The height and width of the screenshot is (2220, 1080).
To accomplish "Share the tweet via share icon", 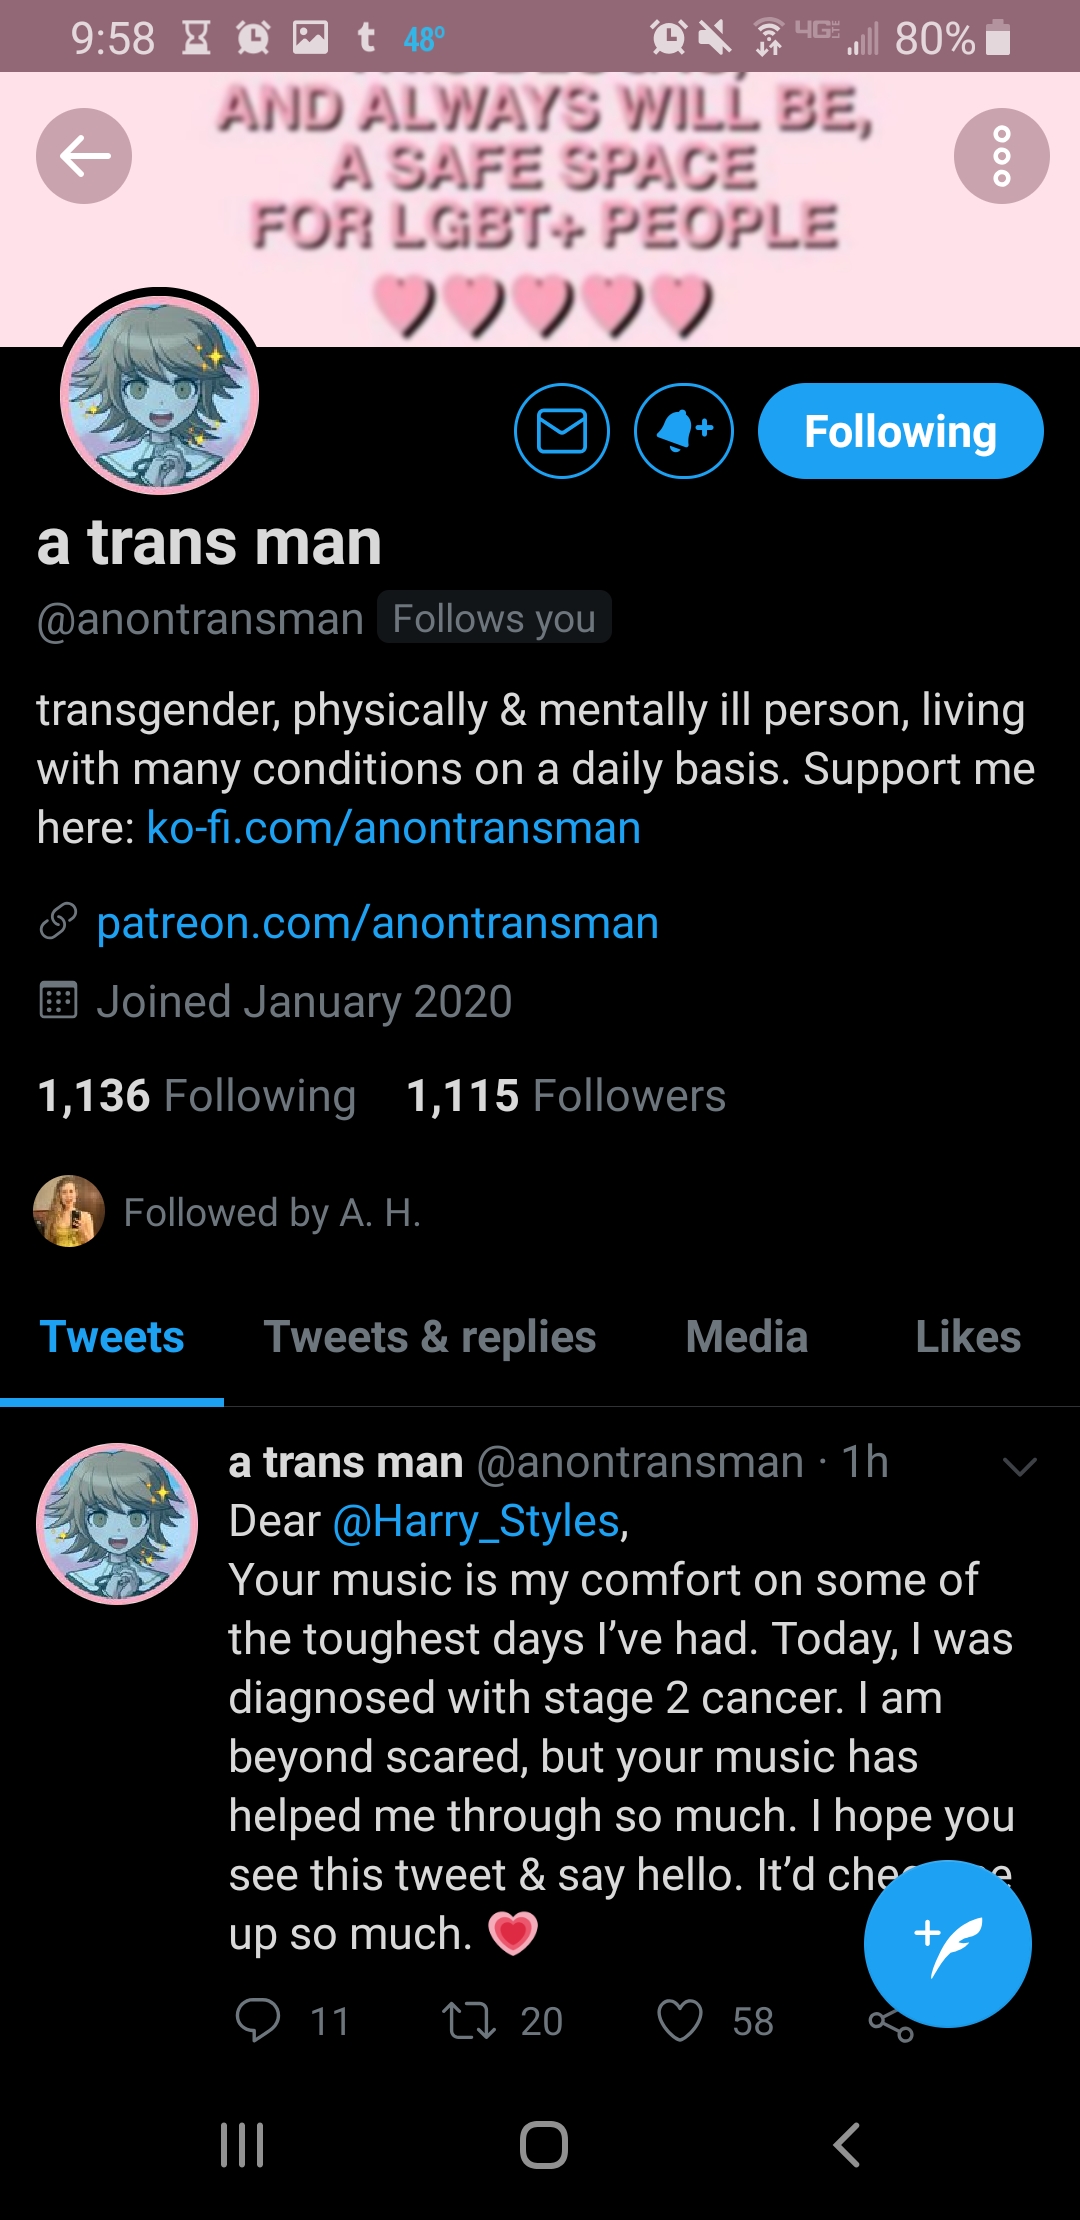I will [x=891, y=2024].
